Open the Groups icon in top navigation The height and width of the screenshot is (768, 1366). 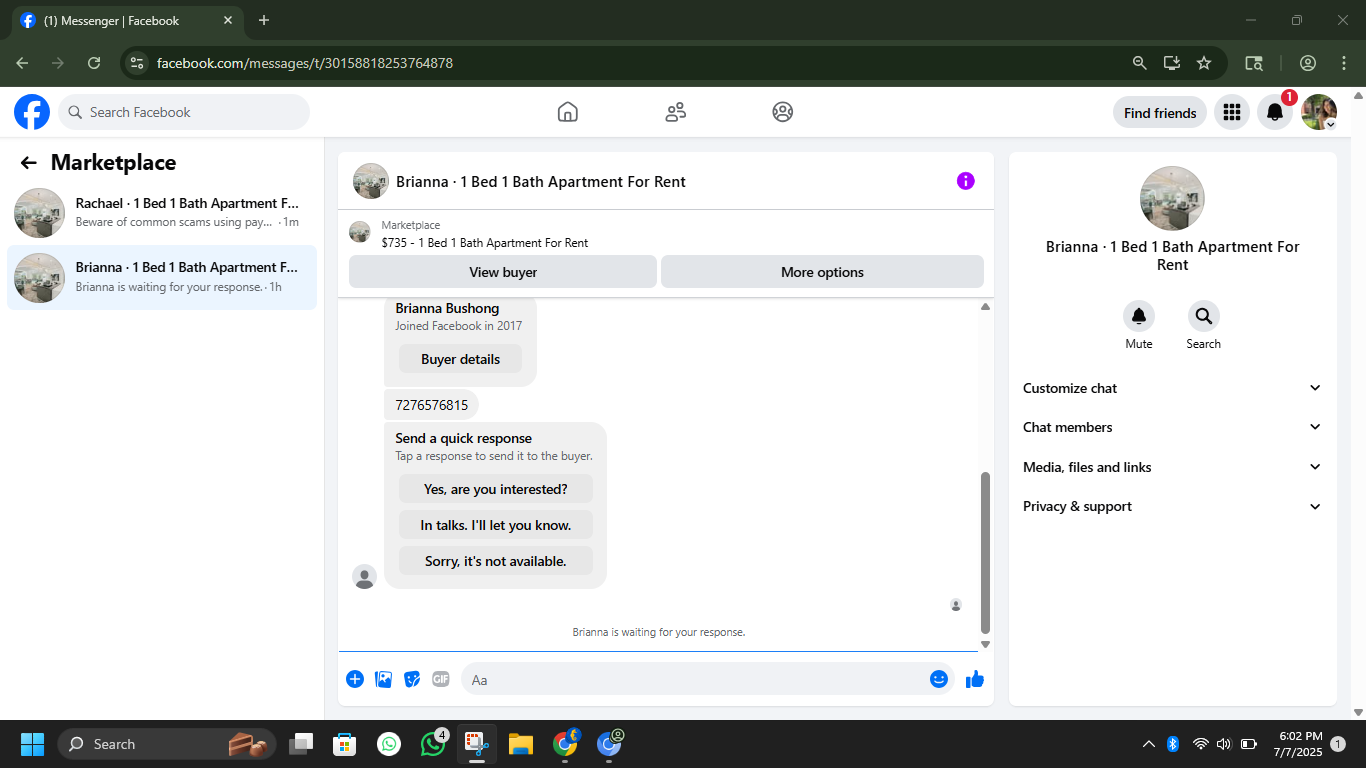783,112
